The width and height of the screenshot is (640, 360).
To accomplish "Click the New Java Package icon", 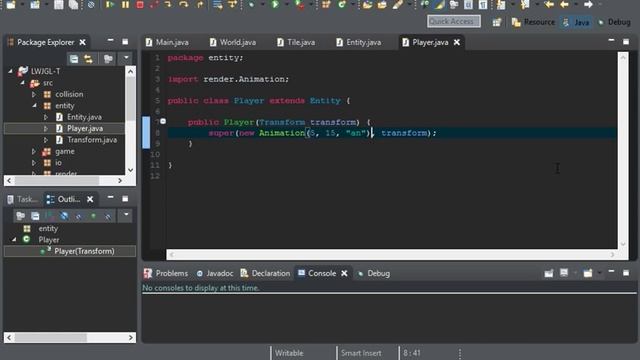I will click(326, 5).
